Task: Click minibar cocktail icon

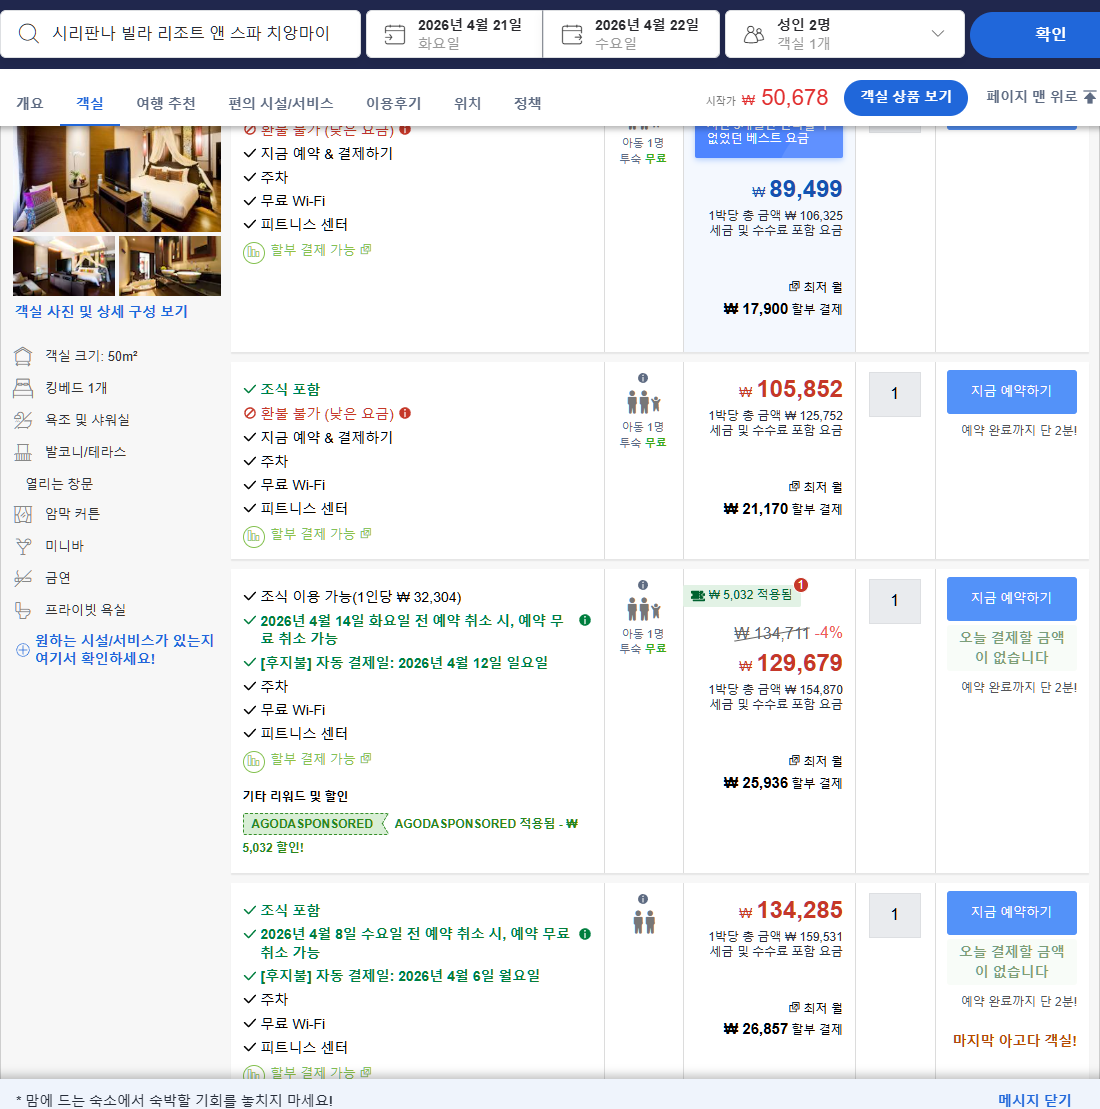Action: [23, 546]
